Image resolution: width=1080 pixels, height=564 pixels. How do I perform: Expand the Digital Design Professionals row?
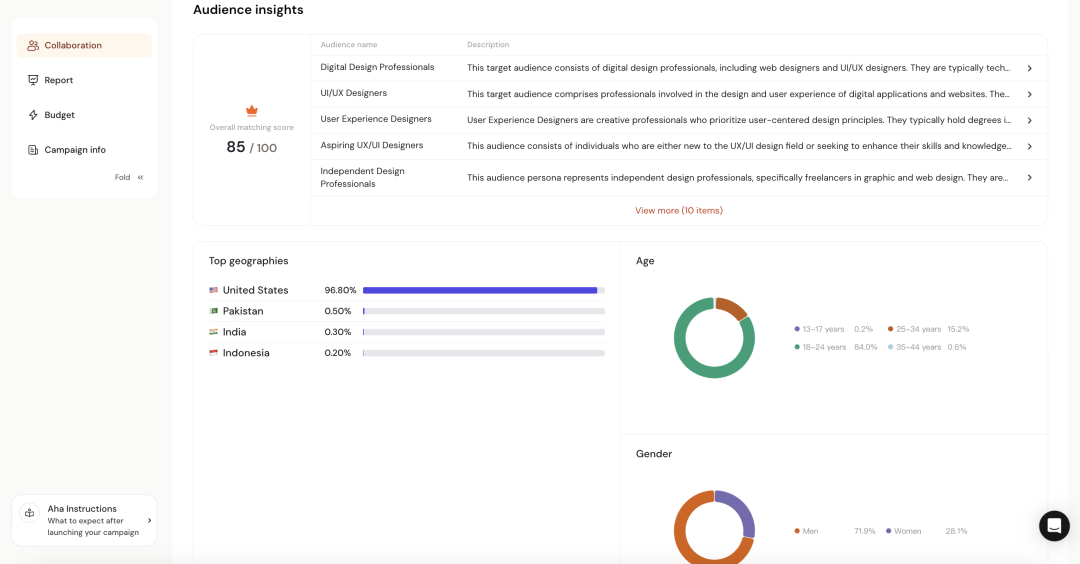pos(1029,68)
